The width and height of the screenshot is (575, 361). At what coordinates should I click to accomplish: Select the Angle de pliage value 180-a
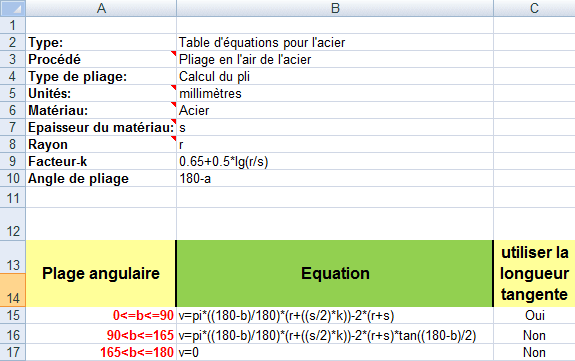tap(335, 178)
